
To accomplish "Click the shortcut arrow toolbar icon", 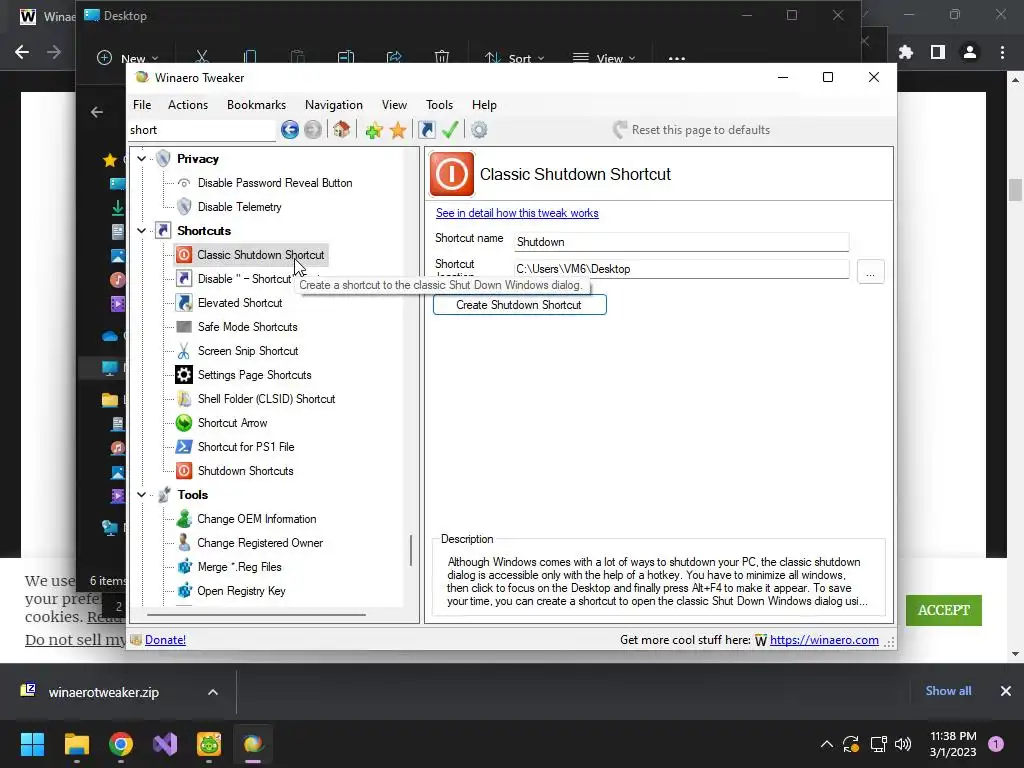I will click(x=427, y=130).
